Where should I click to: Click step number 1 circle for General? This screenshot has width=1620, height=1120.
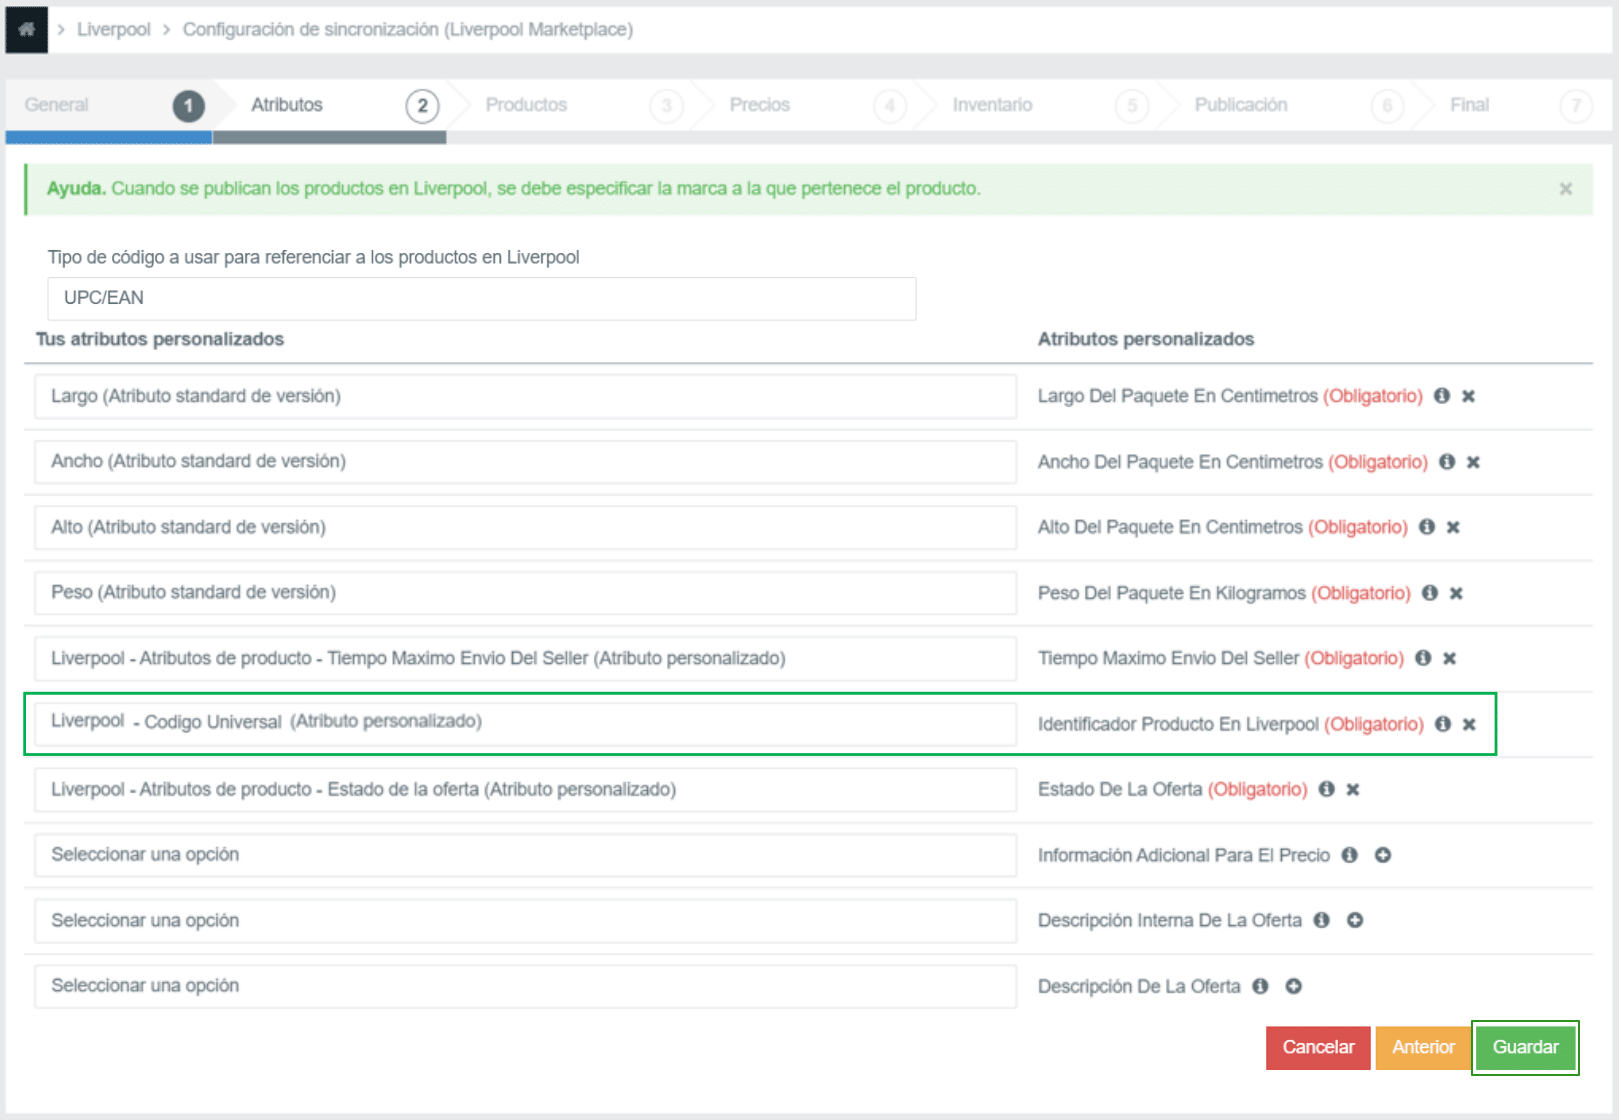(x=188, y=106)
